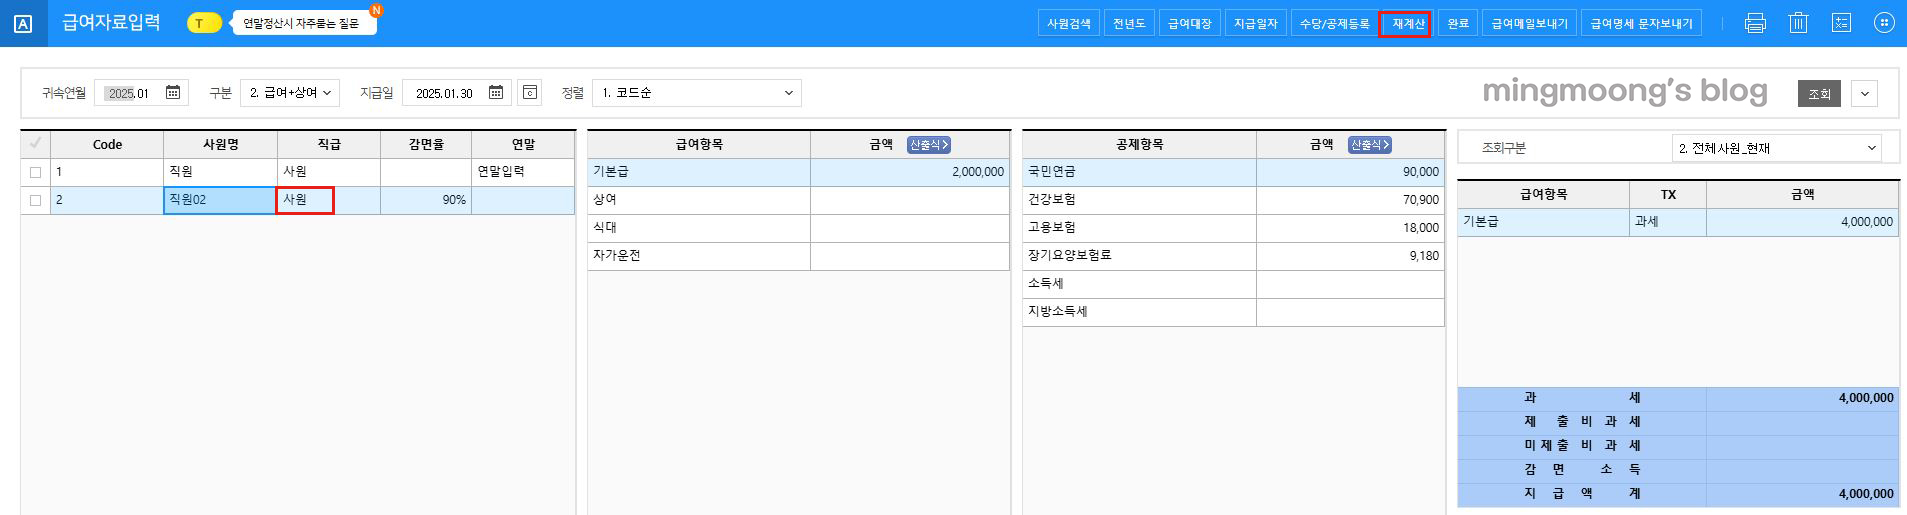Click 급여메일보내기 button

[1530, 23]
